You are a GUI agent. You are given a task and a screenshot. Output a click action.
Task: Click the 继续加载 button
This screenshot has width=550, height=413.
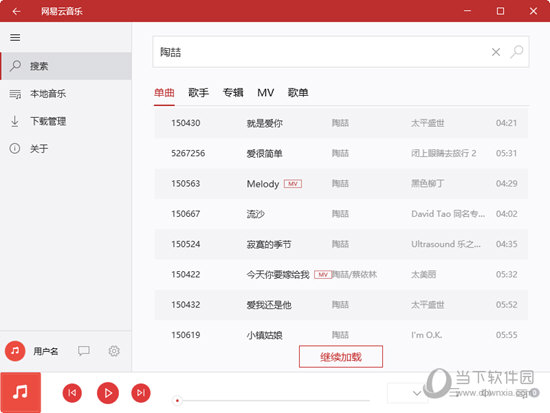(x=341, y=357)
